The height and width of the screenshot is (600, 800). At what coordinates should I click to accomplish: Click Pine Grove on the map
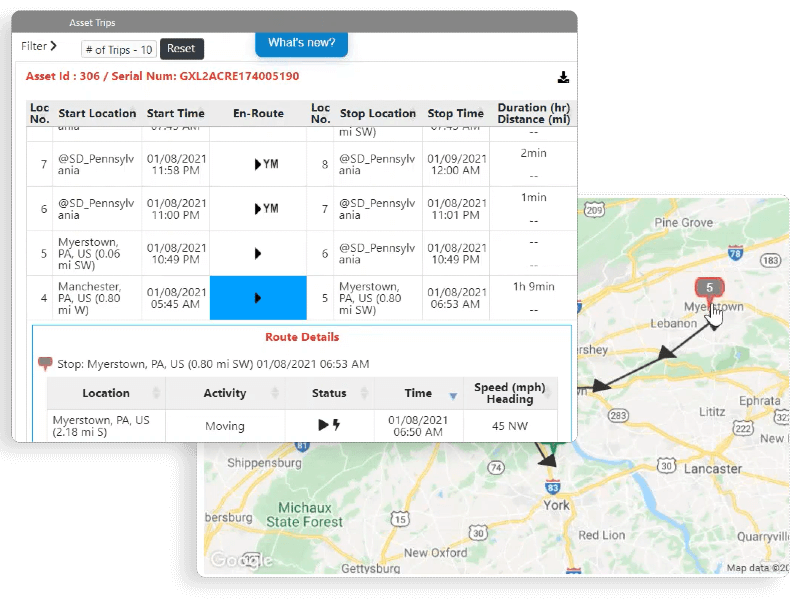[684, 222]
